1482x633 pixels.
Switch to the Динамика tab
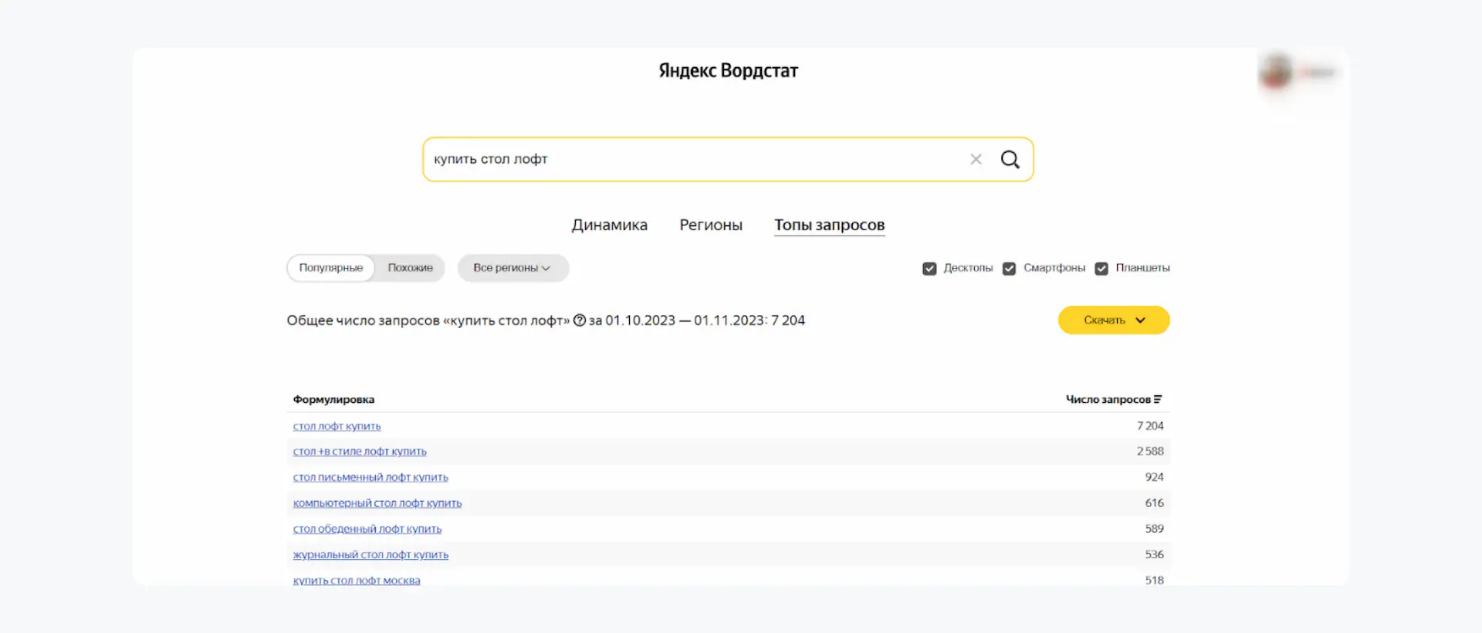coord(609,224)
